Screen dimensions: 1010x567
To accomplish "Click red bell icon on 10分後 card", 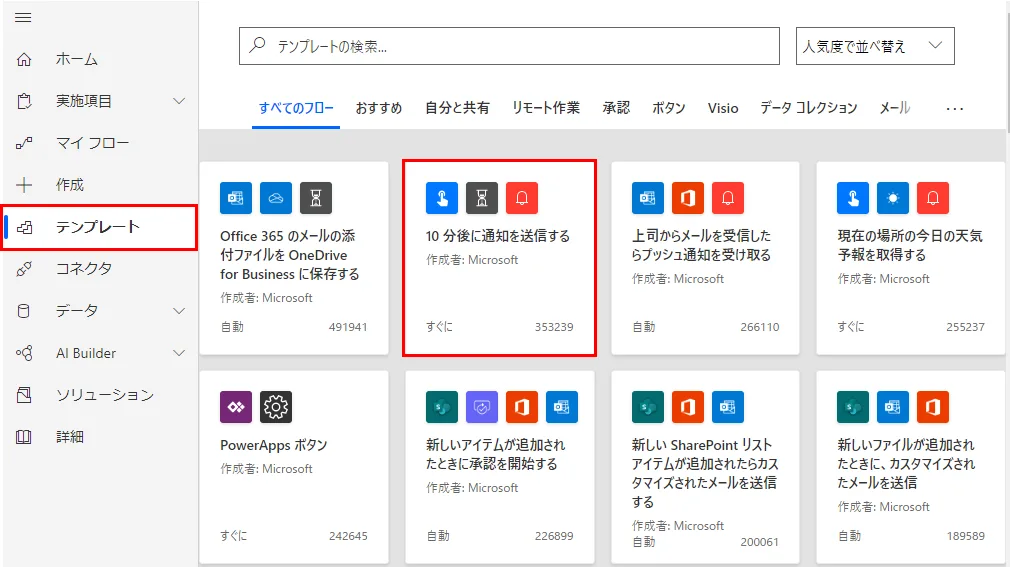I will (522, 198).
